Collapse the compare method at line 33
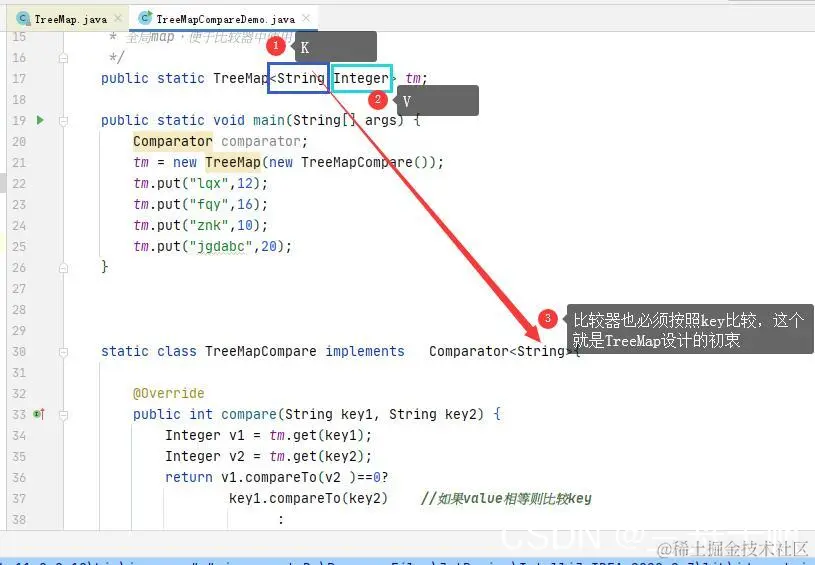The image size is (815, 565). click(x=63, y=415)
